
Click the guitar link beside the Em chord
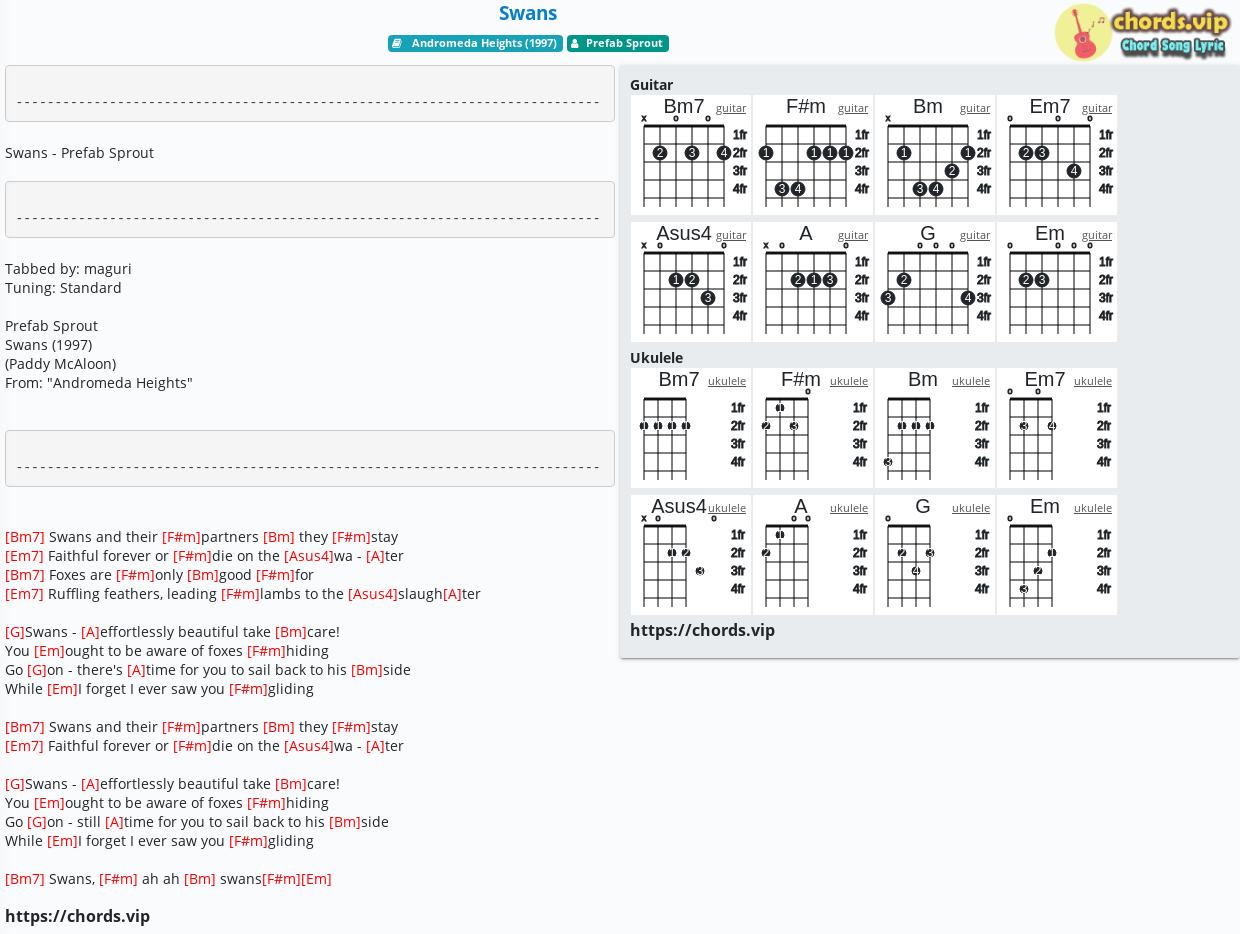[x=1097, y=235]
